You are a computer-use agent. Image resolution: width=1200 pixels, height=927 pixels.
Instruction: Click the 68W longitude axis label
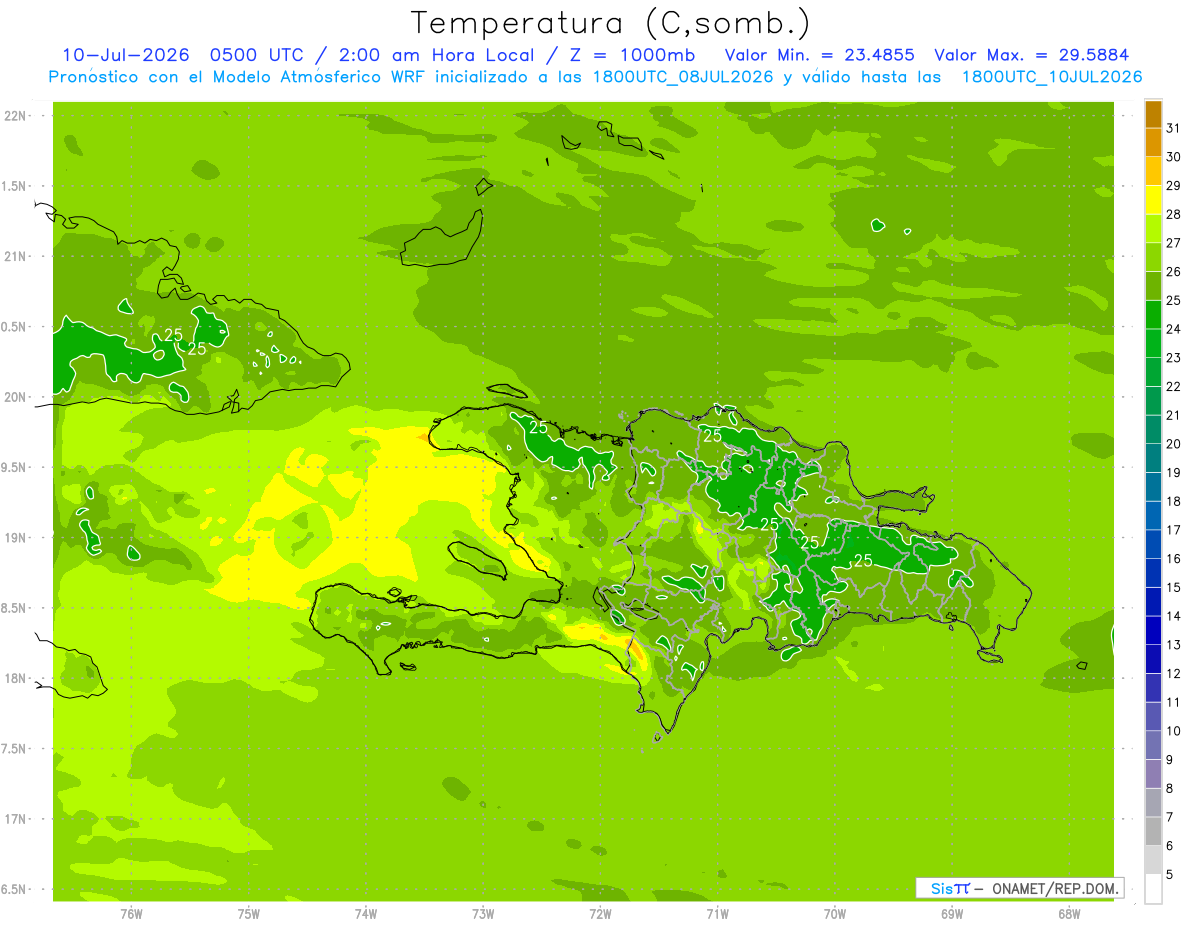pyautogui.click(x=1069, y=913)
